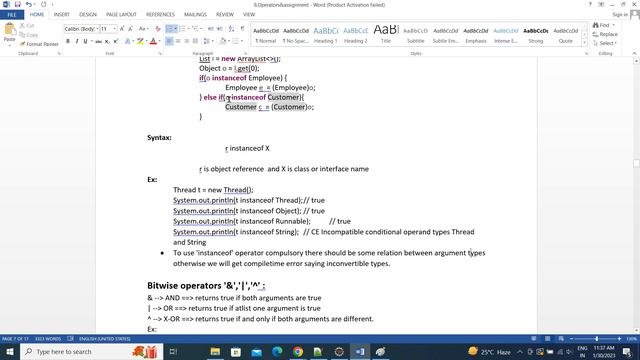Image resolution: width=640 pixels, height=360 pixels.
Task: Click the Shrink Font icon
Action: 131,29
